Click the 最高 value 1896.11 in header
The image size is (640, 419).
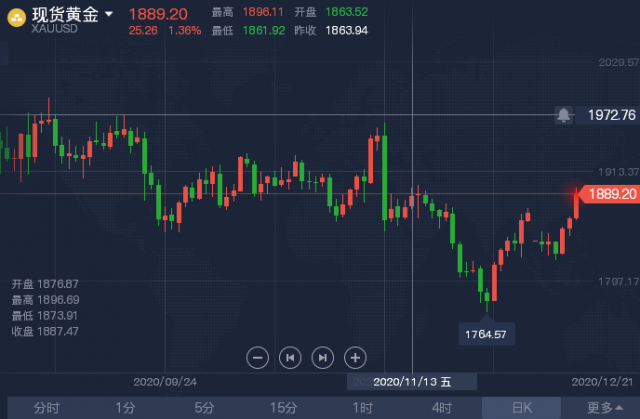point(263,12)
